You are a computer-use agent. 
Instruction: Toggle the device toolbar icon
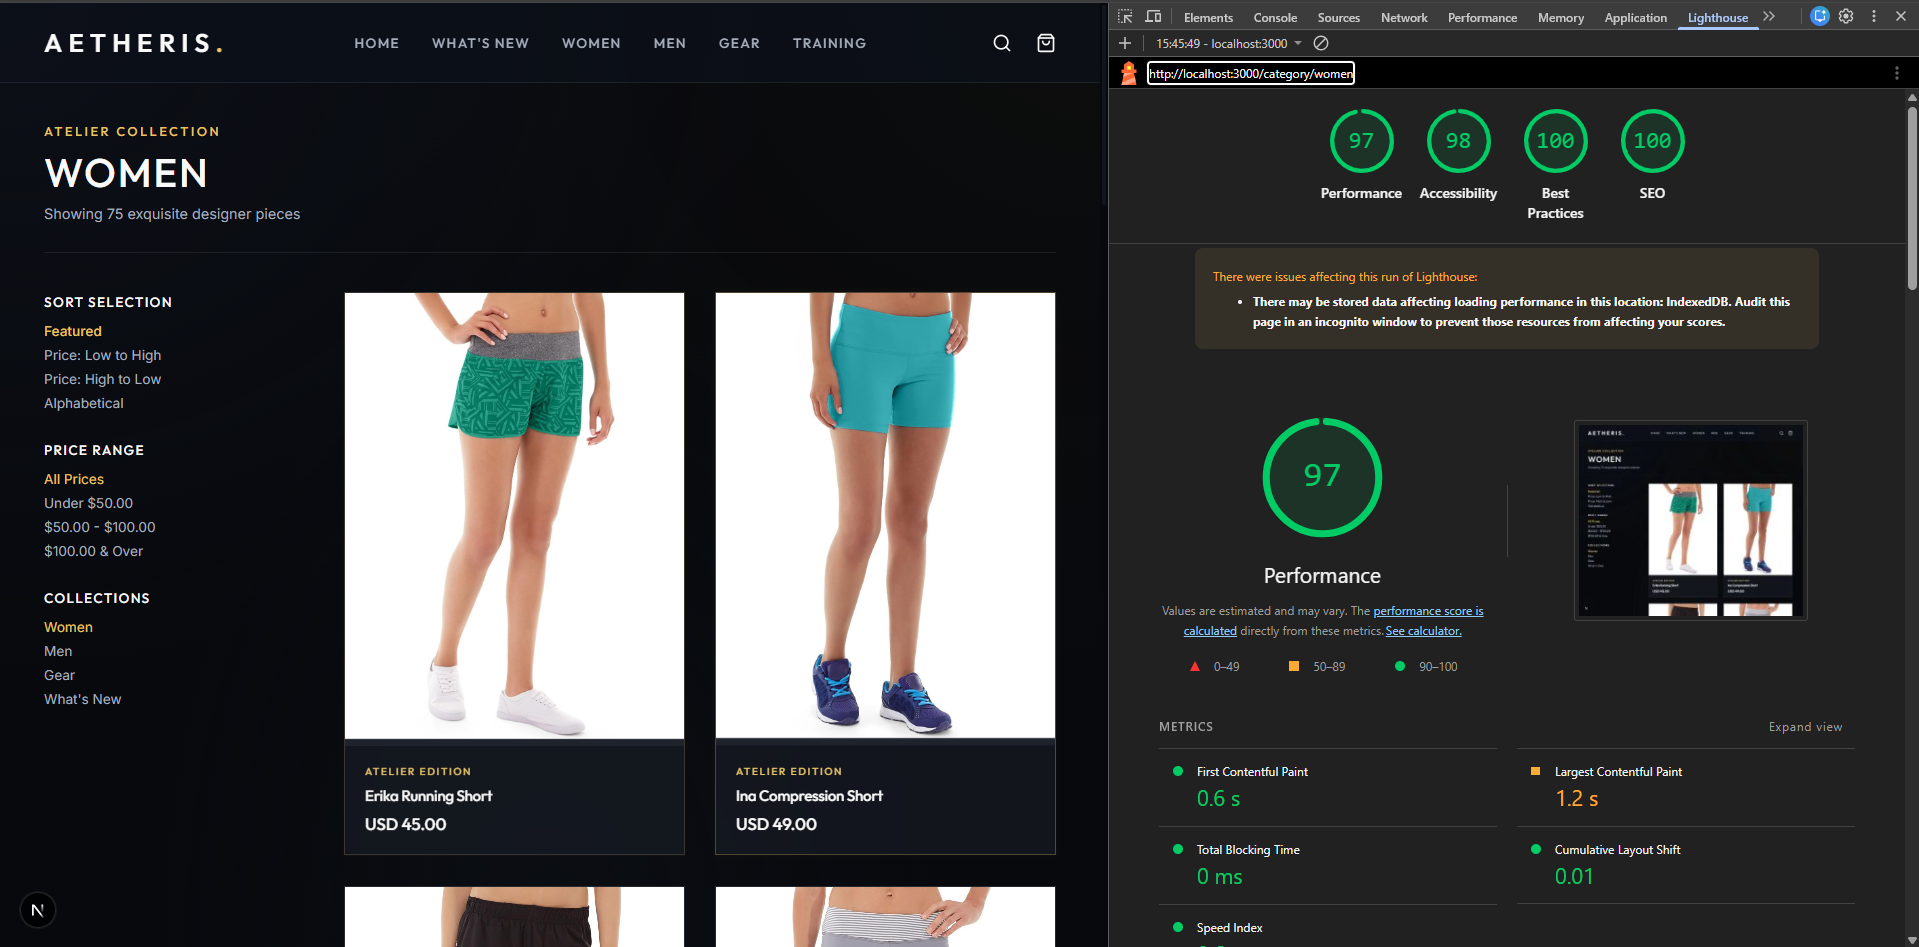click(1153, 17)
